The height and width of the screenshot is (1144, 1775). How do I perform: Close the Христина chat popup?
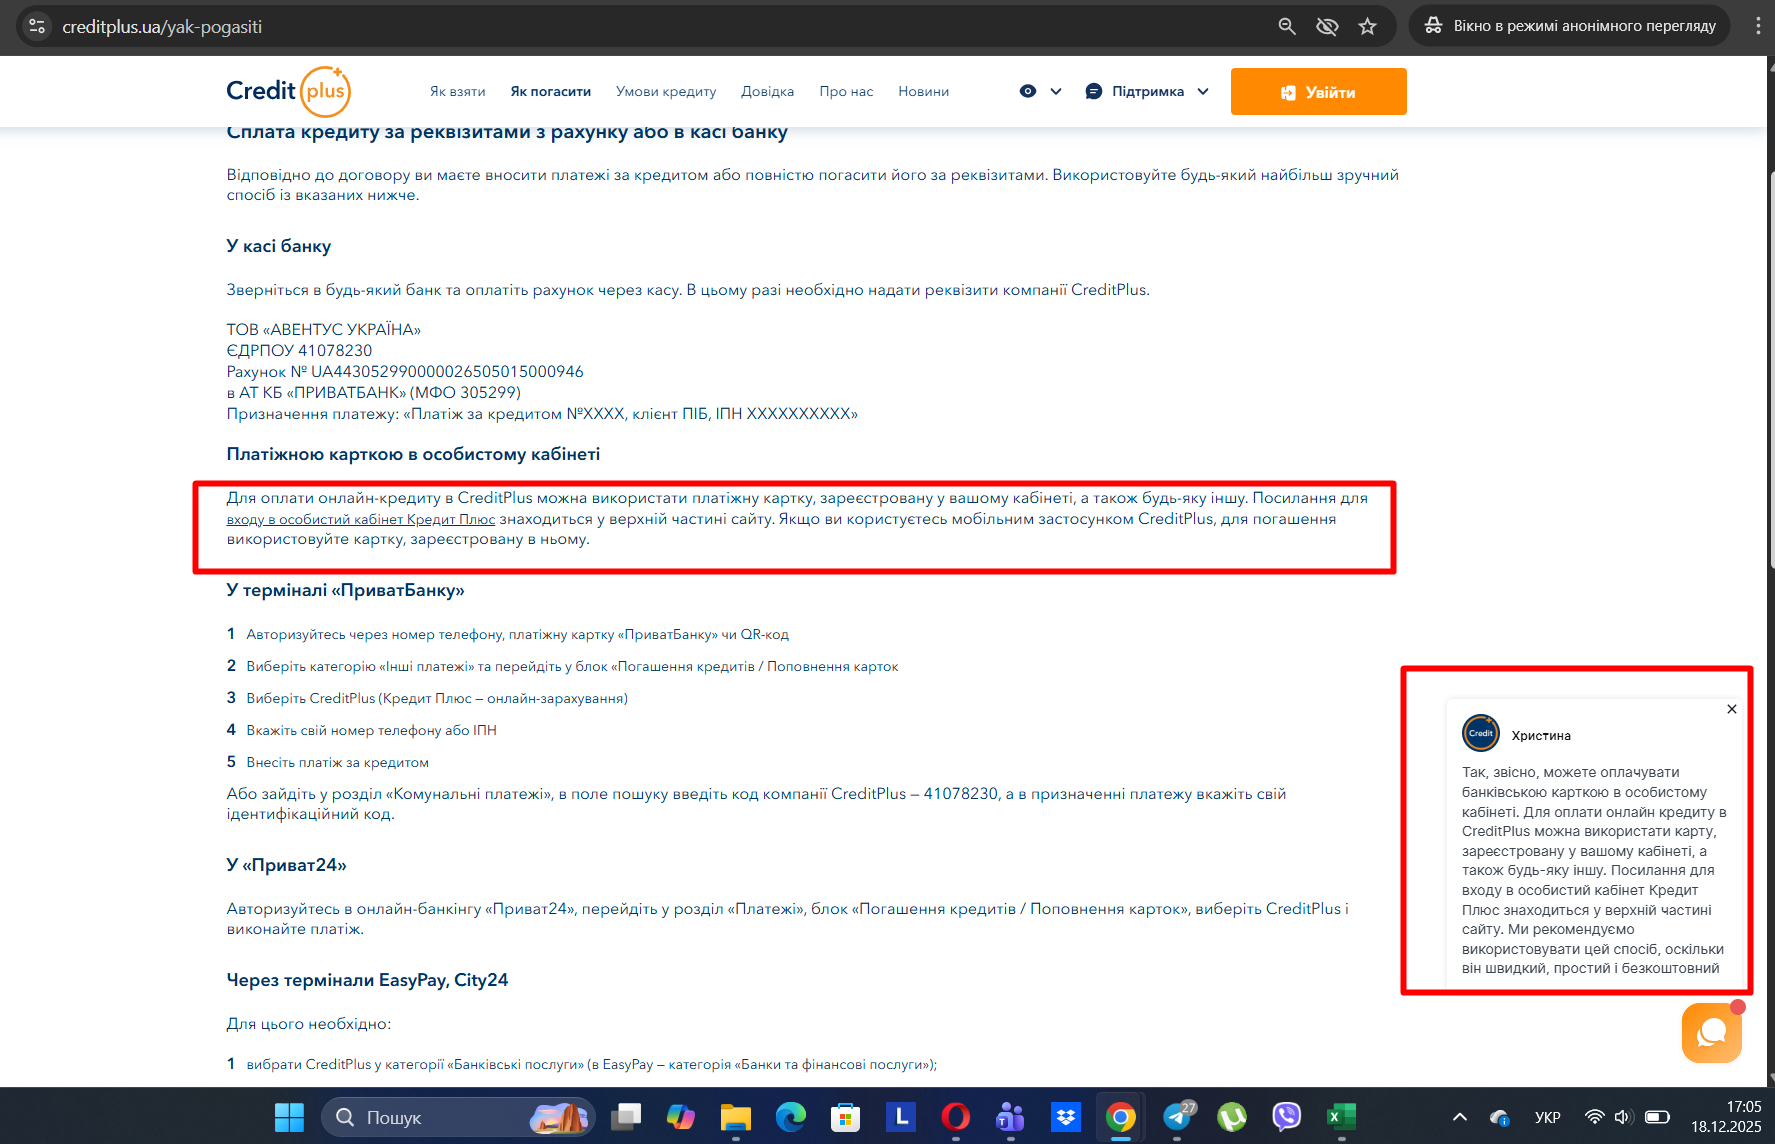pos(1731,709)
